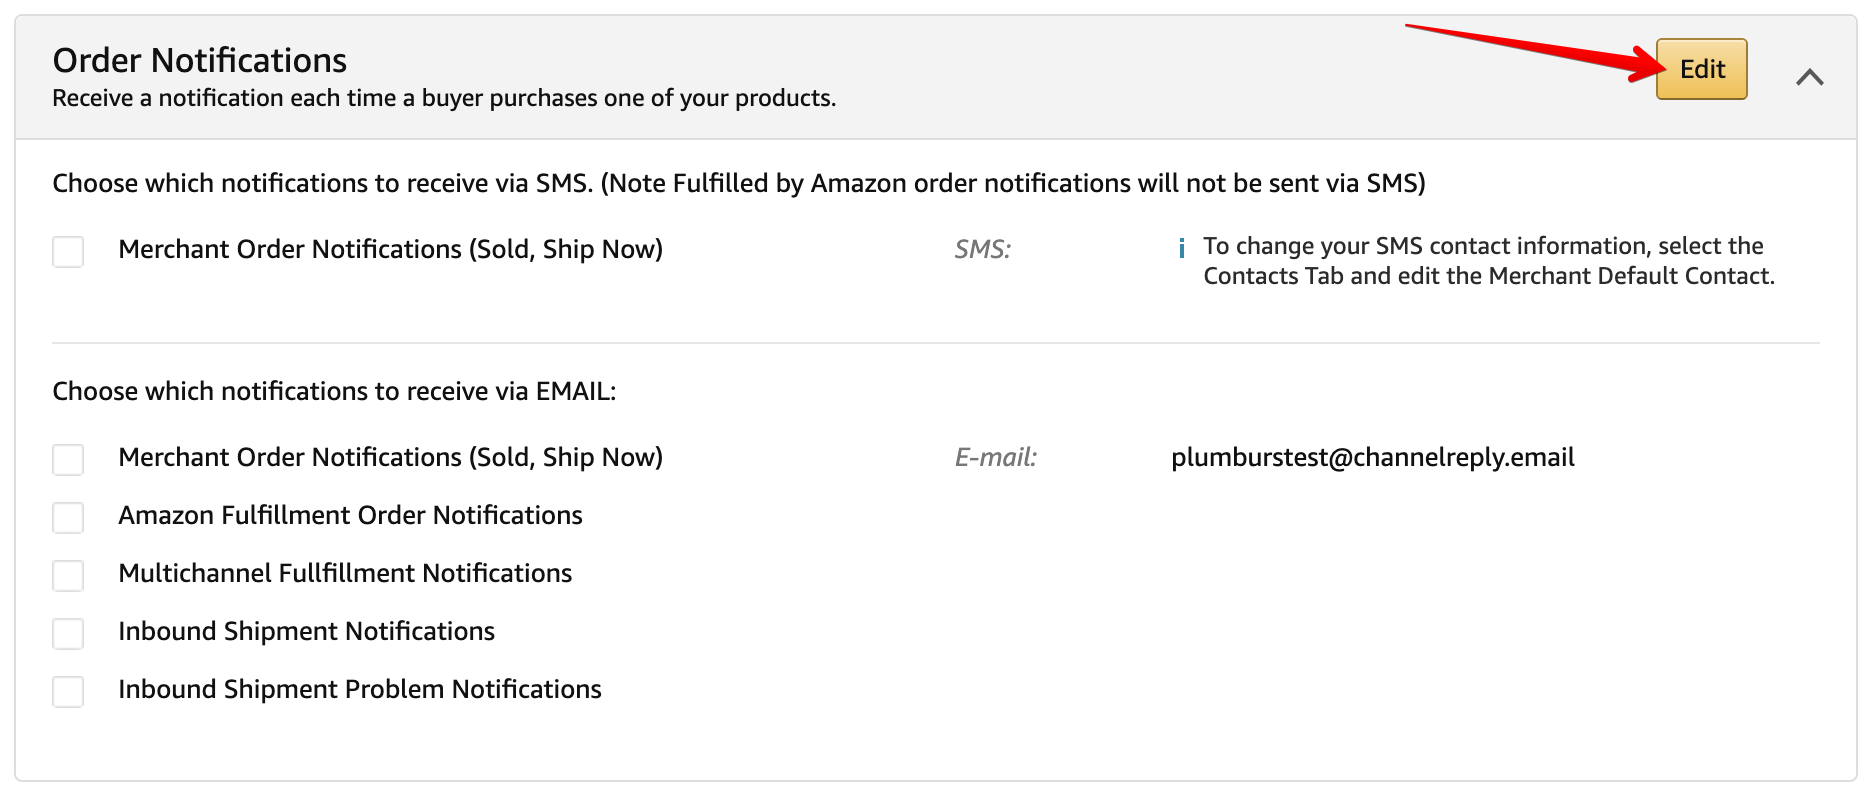The image size is (1872, 794).
Task: Check Inbound Shipment Problem Notifications box
Action: (x=68, y=691)
